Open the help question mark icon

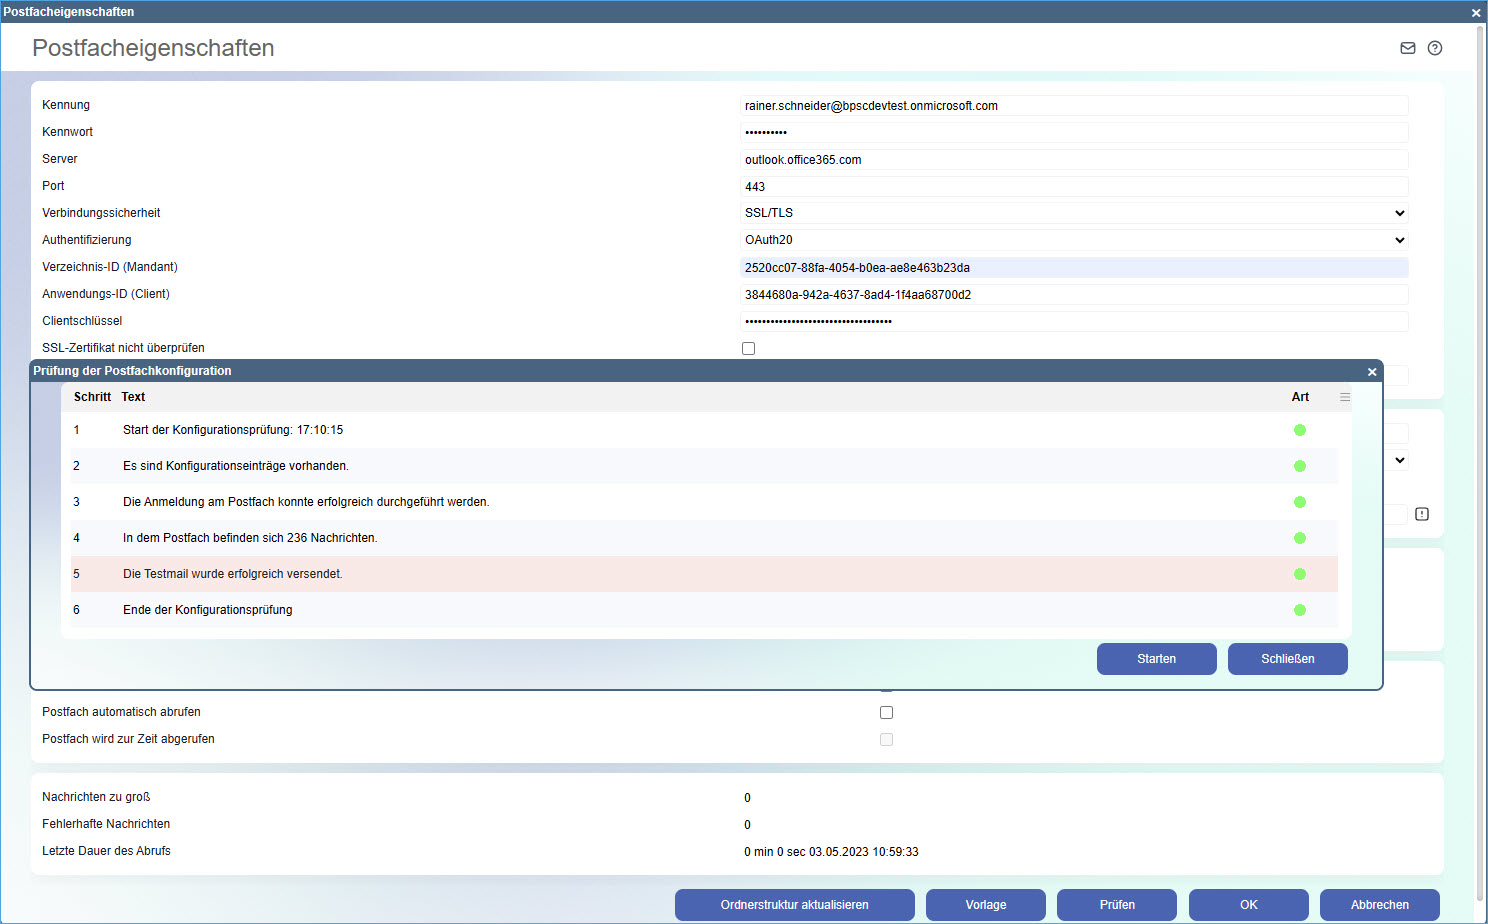coord(1435,48)
